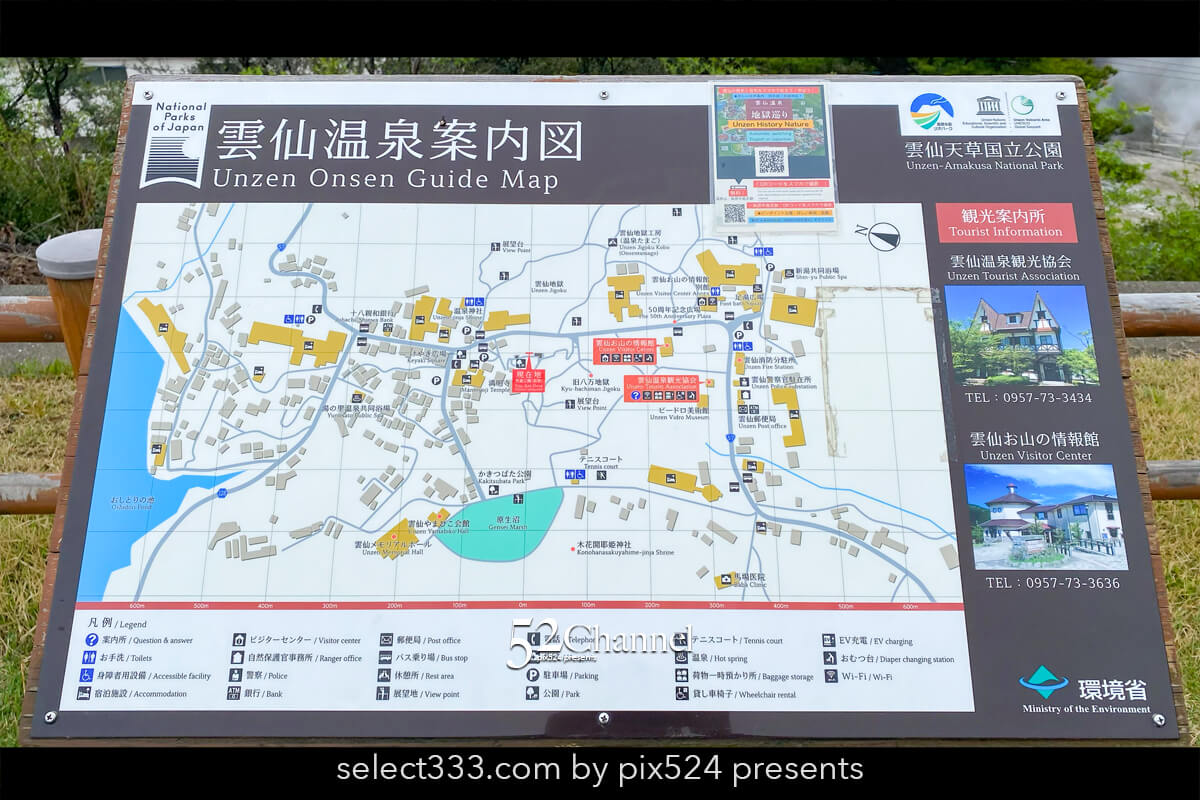The height and width of the screenshot is (800, 1200).
Task: Click the Shin-yu Public Spa label
Action: pos(820,274)
